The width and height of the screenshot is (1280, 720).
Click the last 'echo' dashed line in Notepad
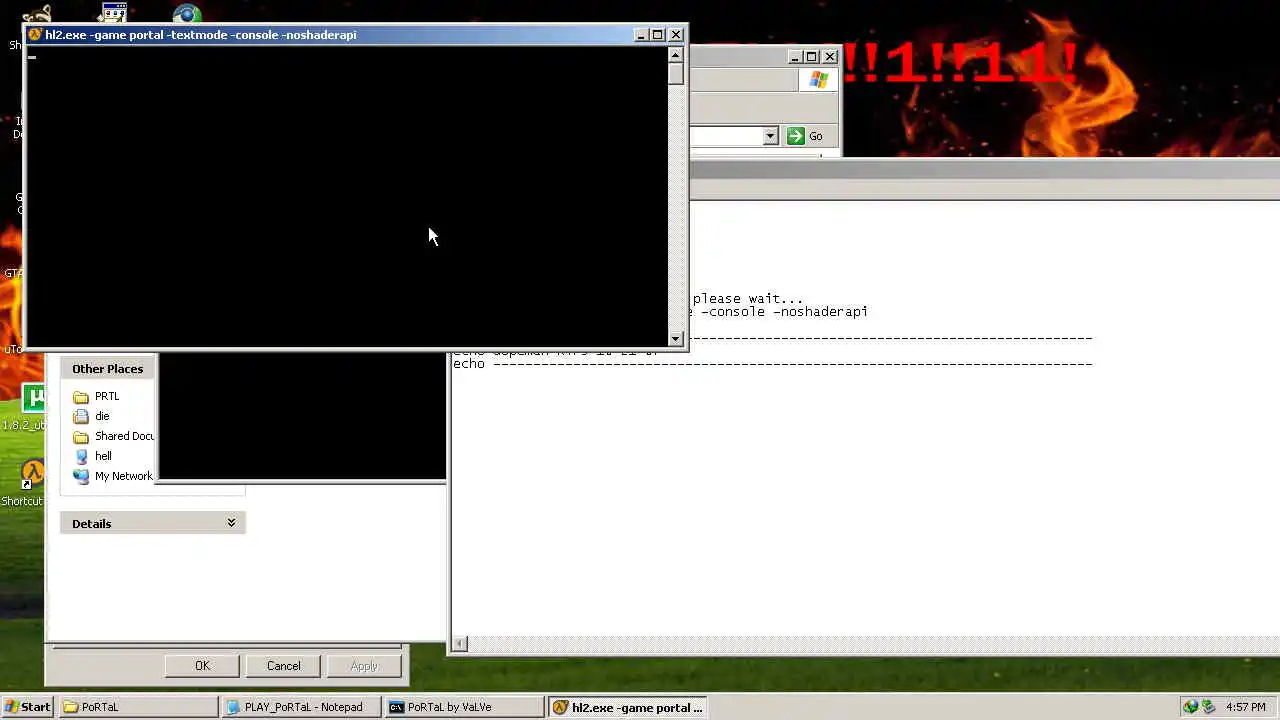[x=772, y=364]
